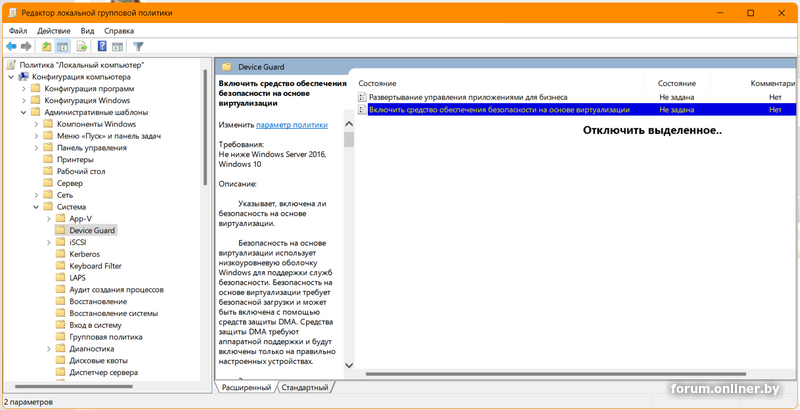Click the Kerberos folder icon
This screenshot has height=410, width=800.
[61, 254]
